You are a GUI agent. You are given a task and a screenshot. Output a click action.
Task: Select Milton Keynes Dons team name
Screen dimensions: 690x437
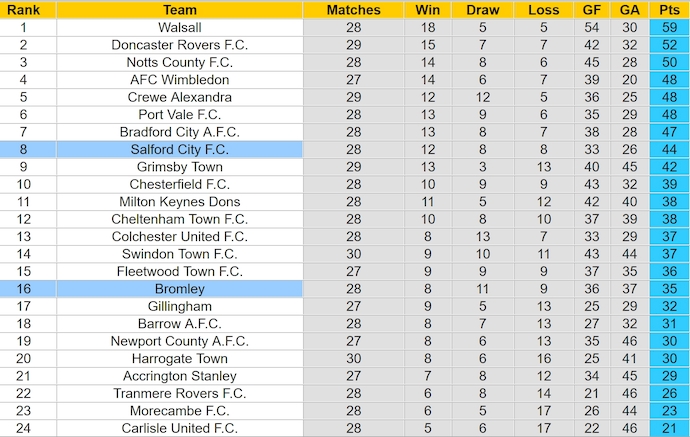(x=179, y=202)
